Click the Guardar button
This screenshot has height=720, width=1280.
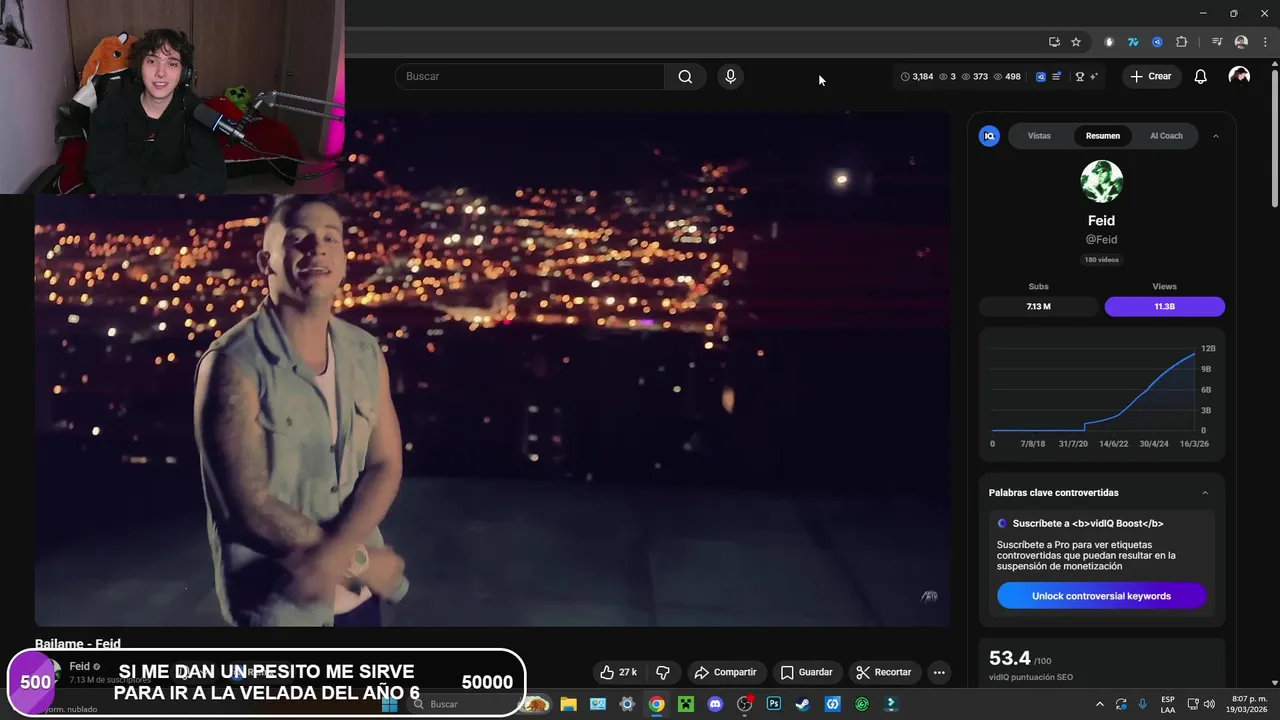point(806,672)
